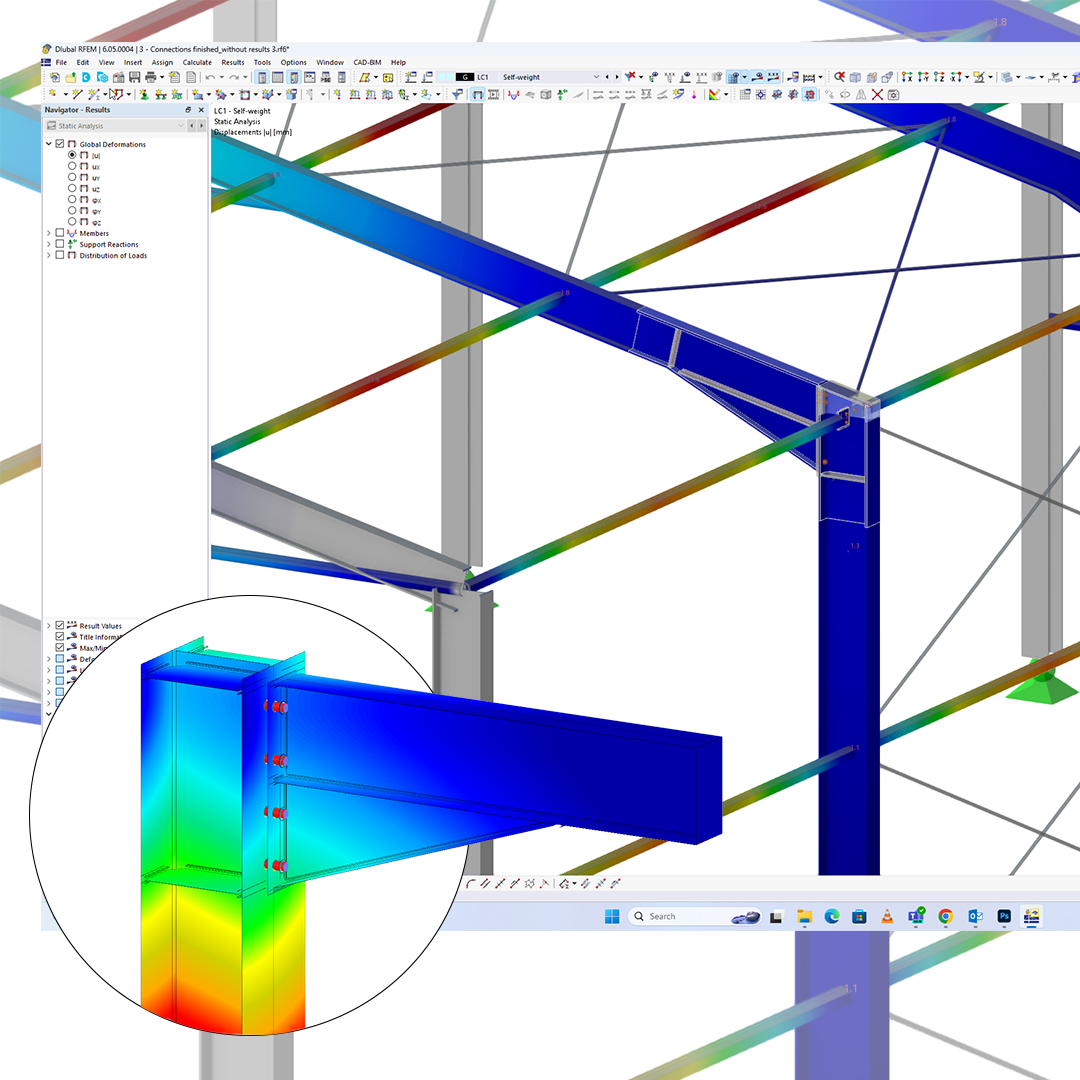The image size is (1080, 1080).
Task: Open the CAD-BIM menu
Action: (367, 62)
